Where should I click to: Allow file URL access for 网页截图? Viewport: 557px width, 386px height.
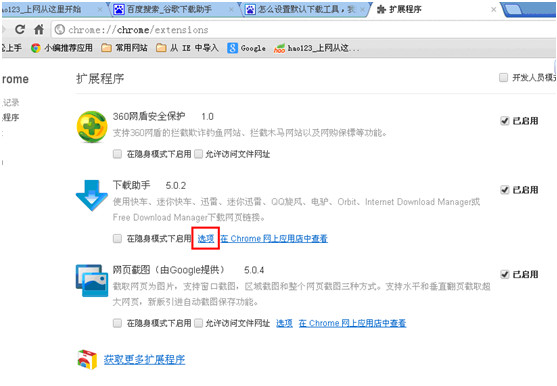pyautogui.click(x=199, y=323)
